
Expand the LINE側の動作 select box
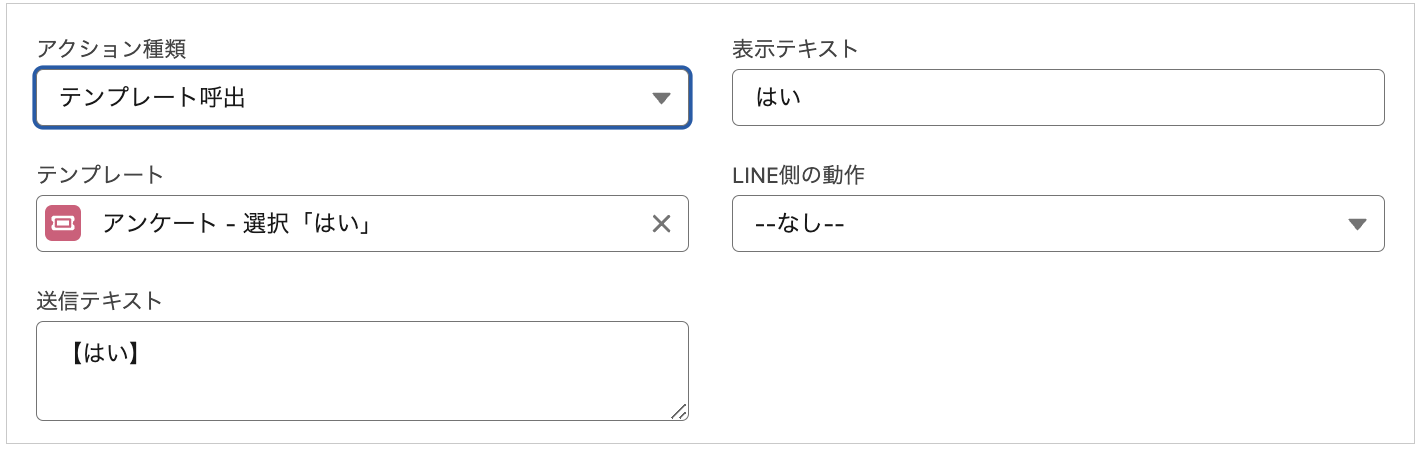tap(1057, 224)
